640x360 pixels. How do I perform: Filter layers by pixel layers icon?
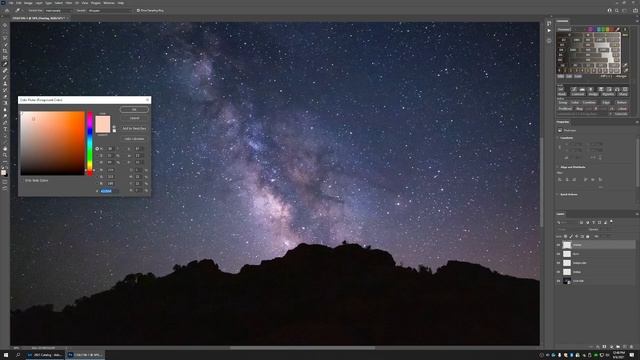582,222
